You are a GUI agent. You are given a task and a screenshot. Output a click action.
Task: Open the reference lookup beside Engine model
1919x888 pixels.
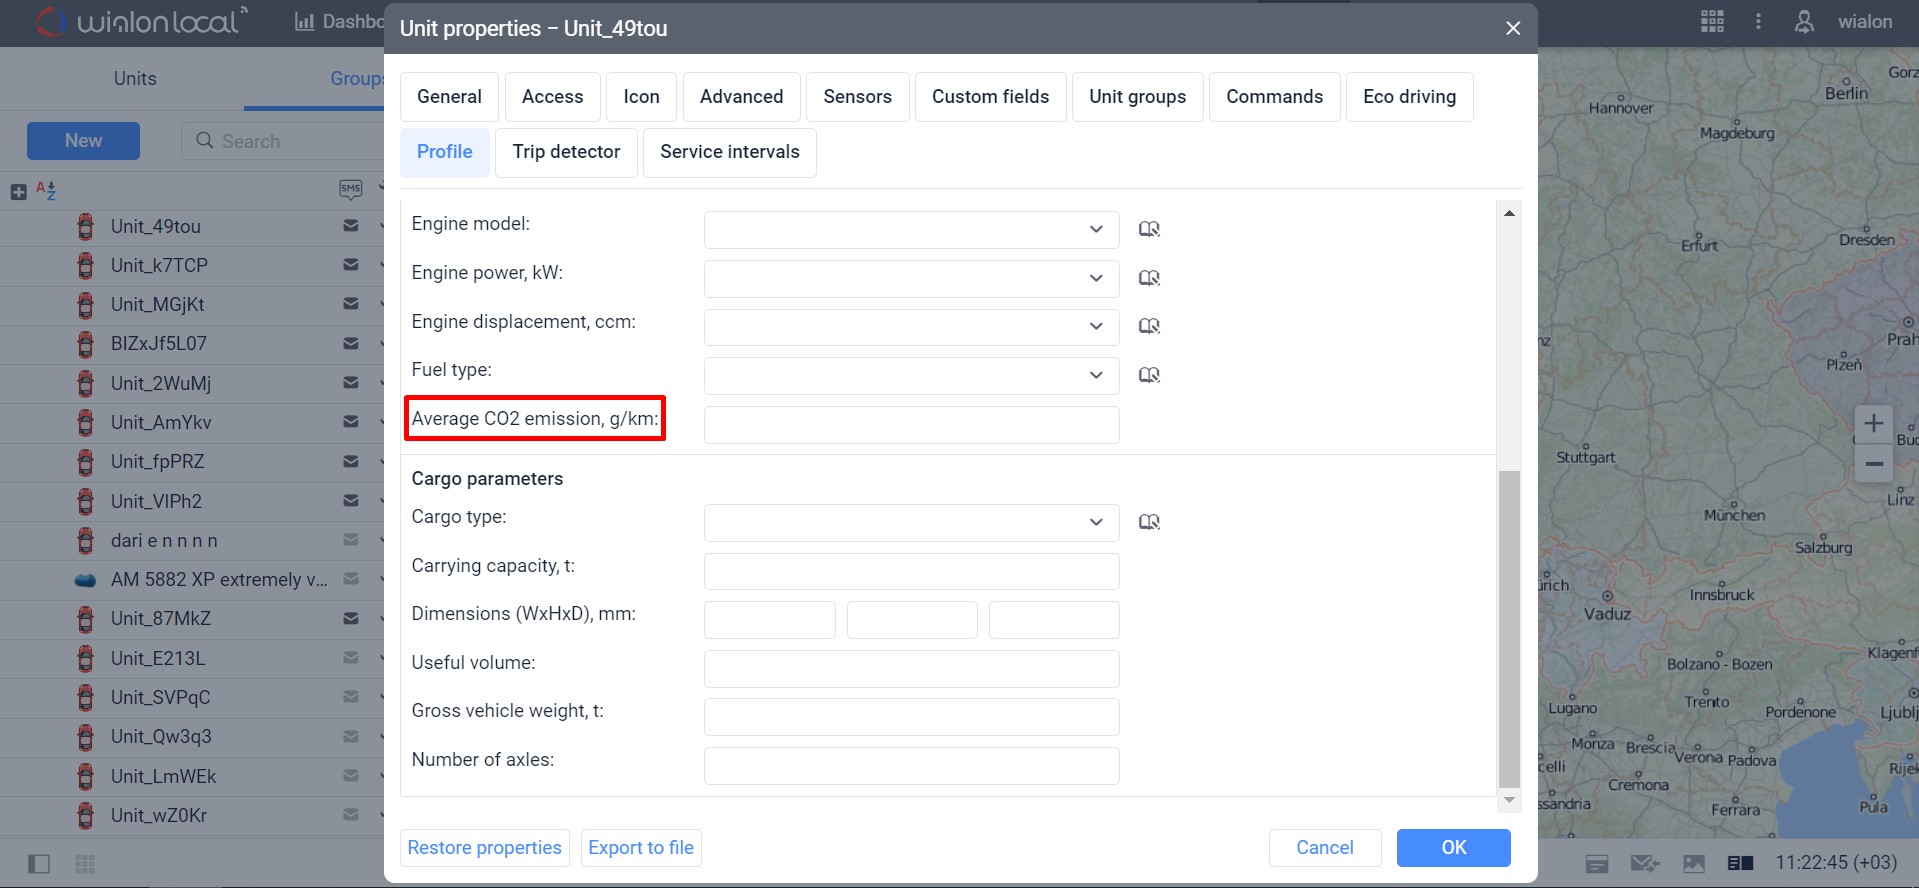coord(1149,229)
